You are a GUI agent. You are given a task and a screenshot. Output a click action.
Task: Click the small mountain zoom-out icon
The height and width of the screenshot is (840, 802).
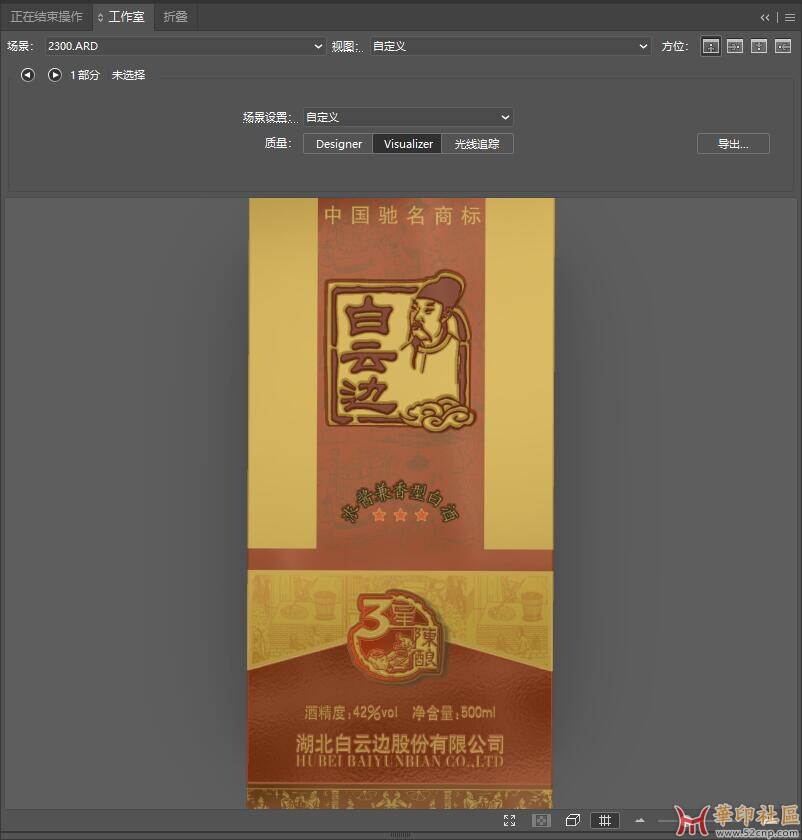(640, 820)
